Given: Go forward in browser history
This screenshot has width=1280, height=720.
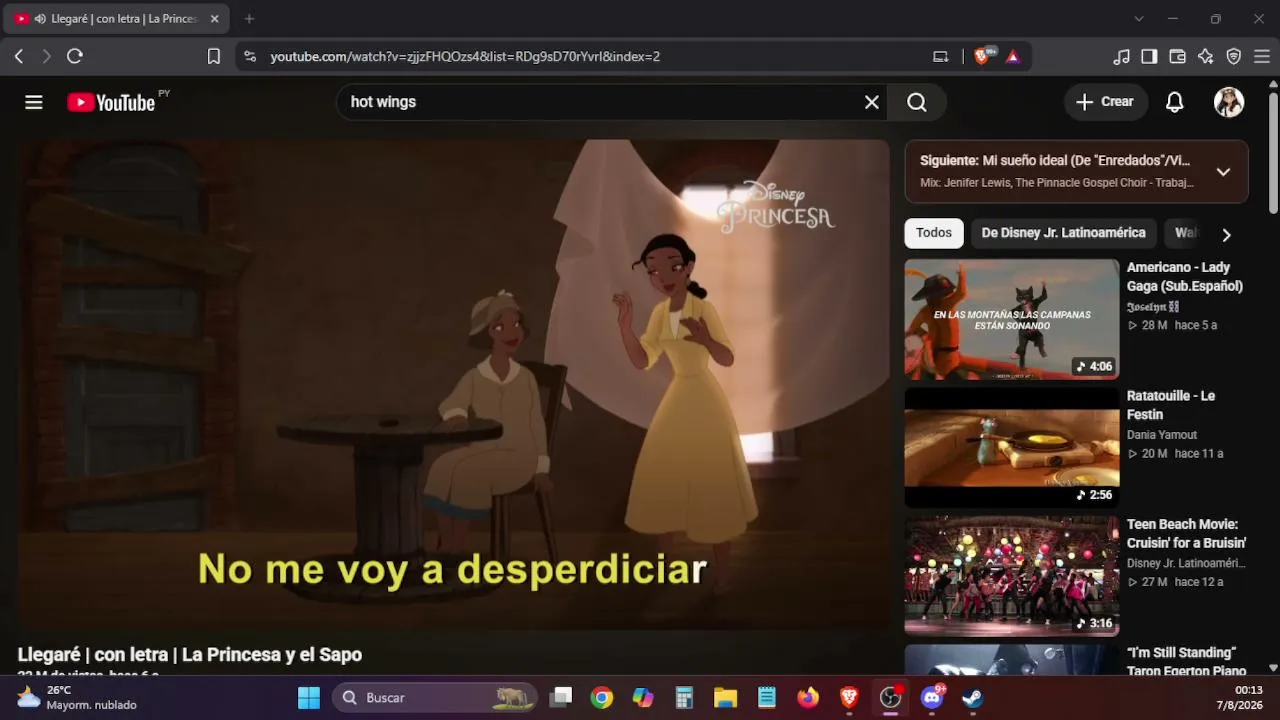Looking at the screenshot, I should 46,57.
